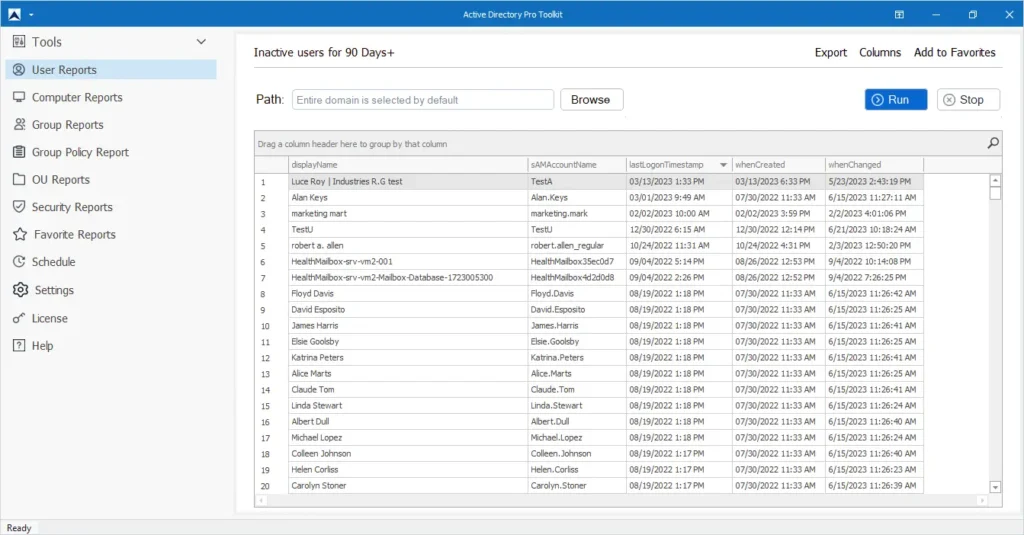Click the displayName column header

point(408,165)
